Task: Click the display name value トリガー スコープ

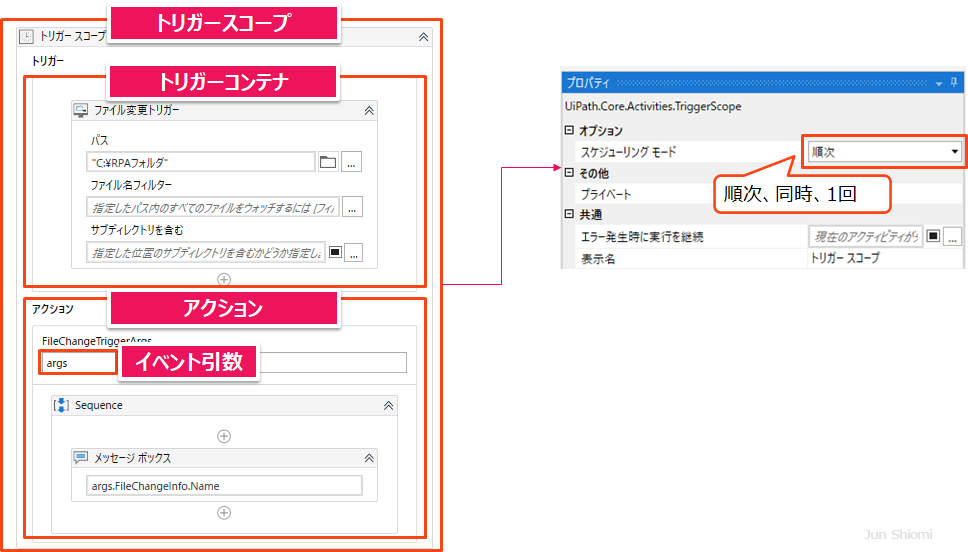Action: point(845,258)
